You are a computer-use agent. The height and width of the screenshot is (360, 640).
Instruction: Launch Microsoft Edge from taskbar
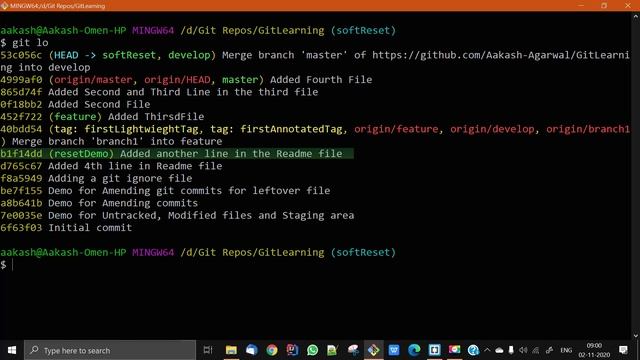click(x=414, y=350)
